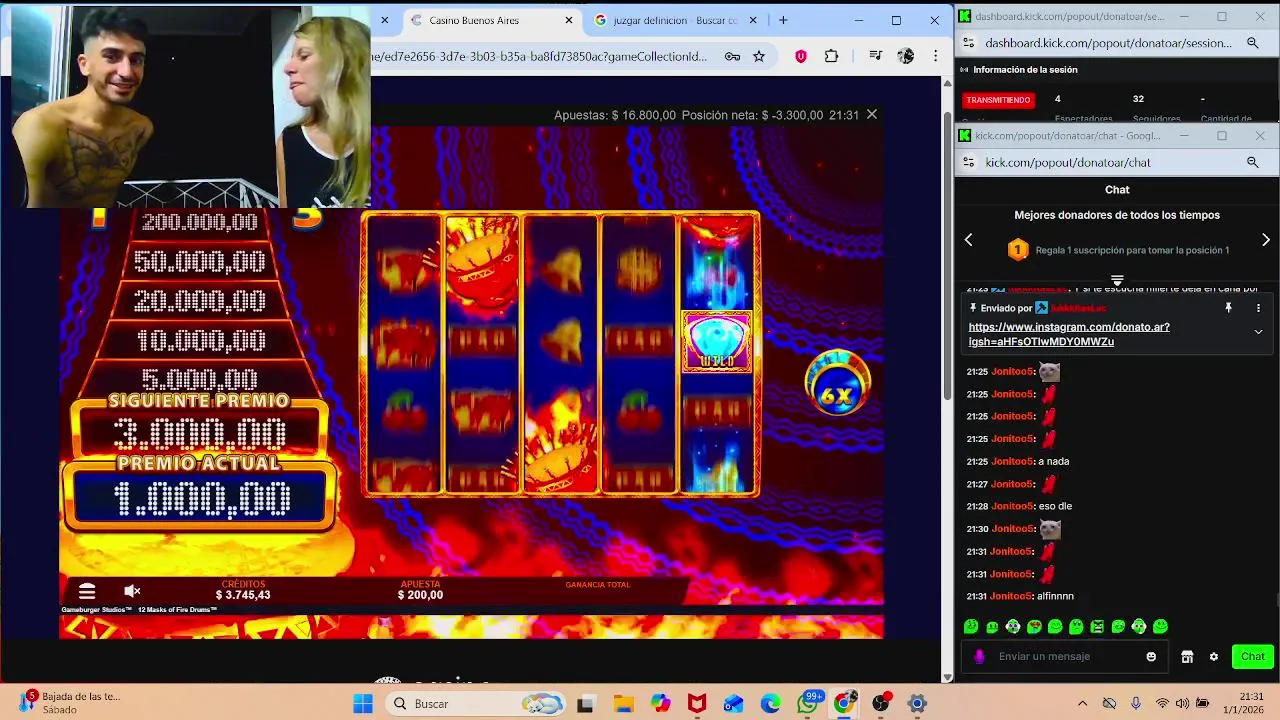Click the chat message 'alfinnnn'
Viewport: 1280px width, 720px height.
click(x=1056, y=596)
